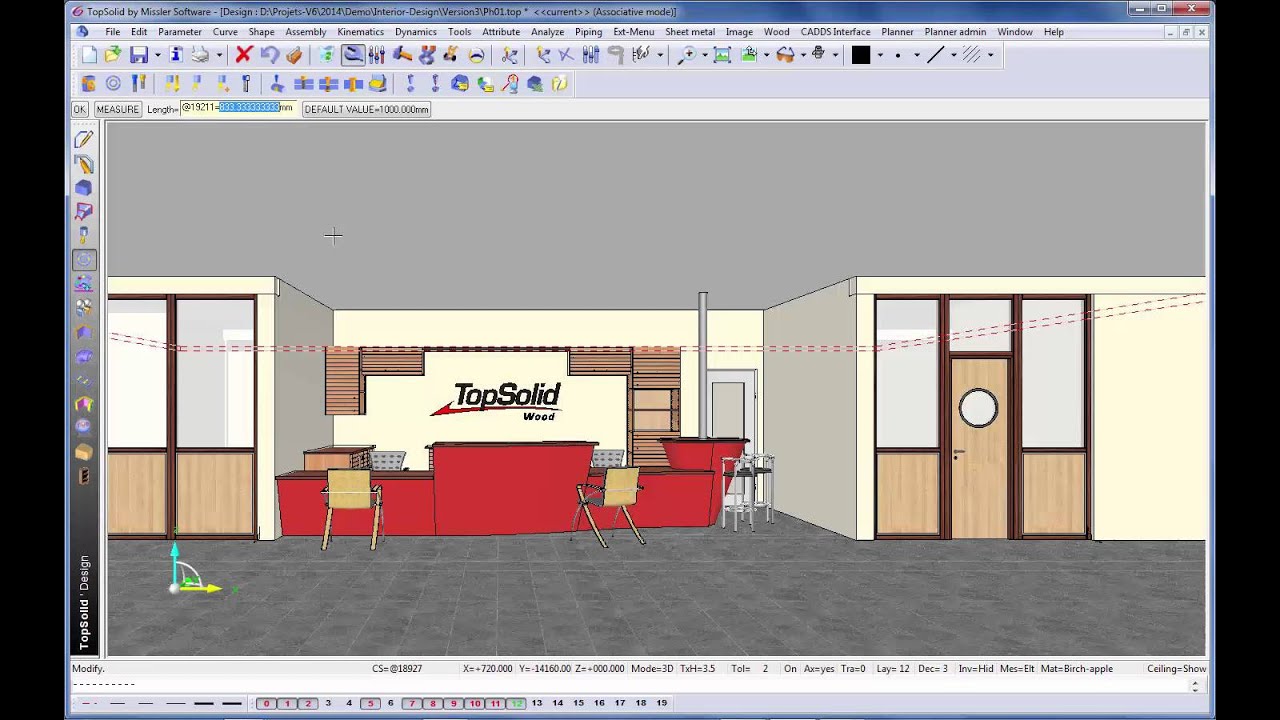Click the Length value input field

point(238,108)
